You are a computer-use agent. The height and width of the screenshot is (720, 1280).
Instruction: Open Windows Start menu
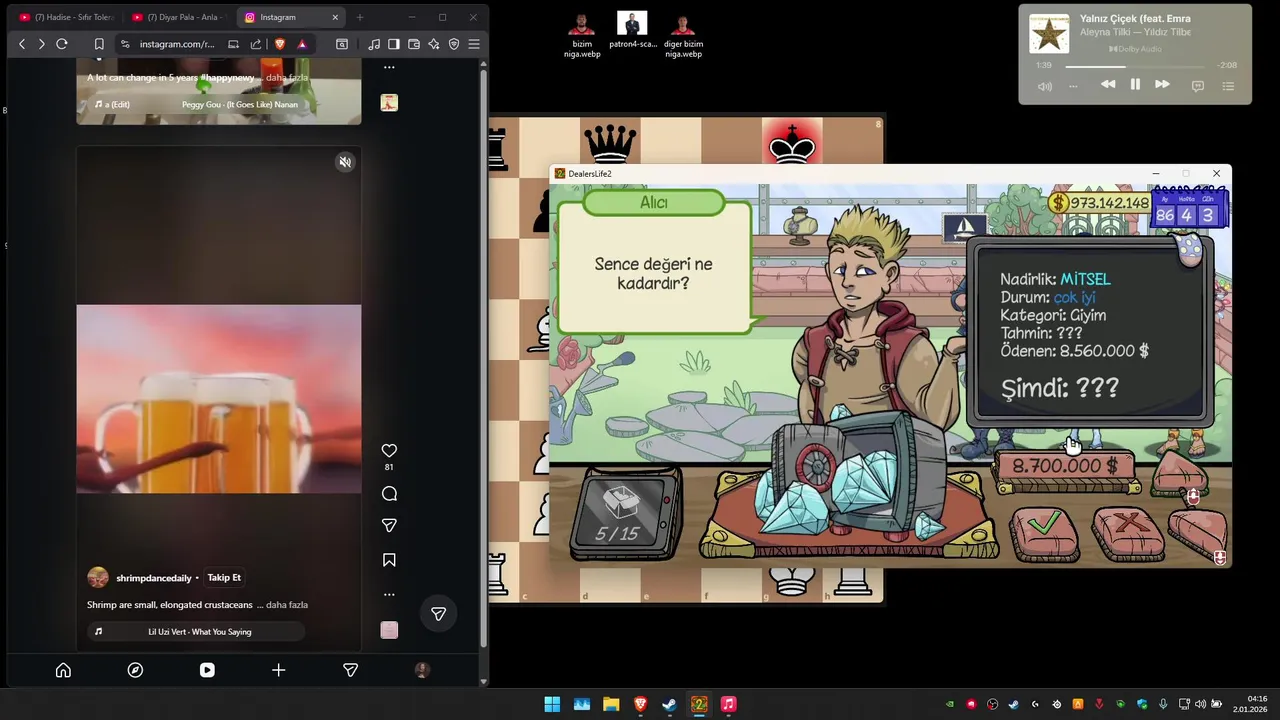[x=552, y=704]
